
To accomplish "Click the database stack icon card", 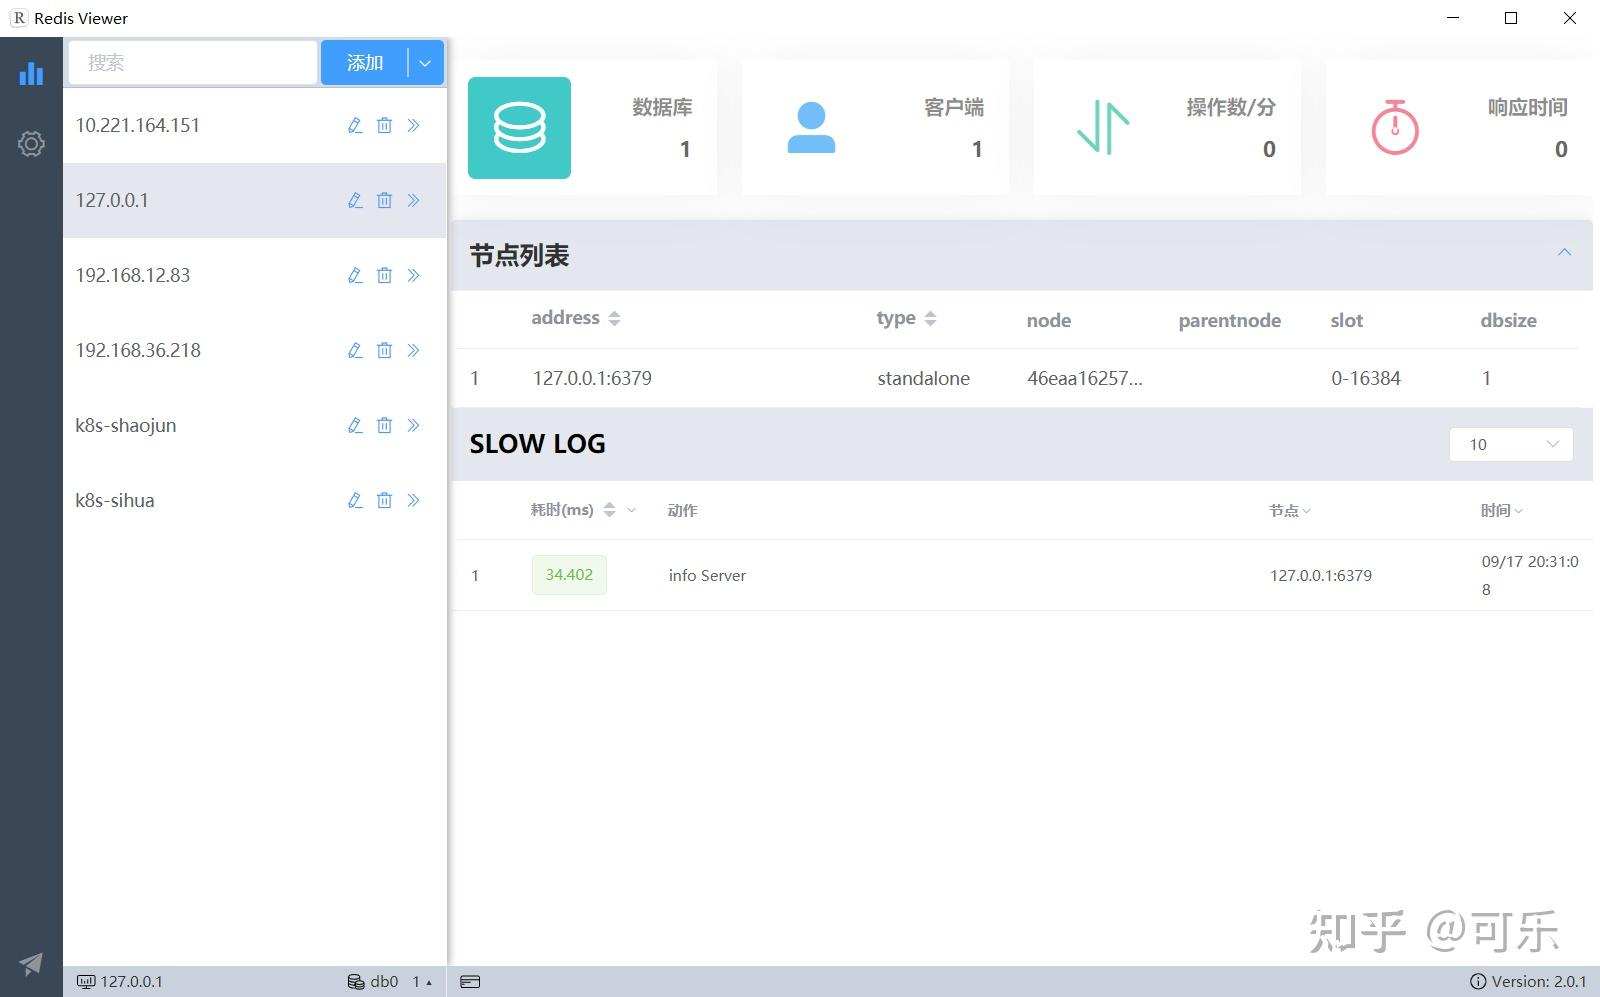I will (519, 128).
